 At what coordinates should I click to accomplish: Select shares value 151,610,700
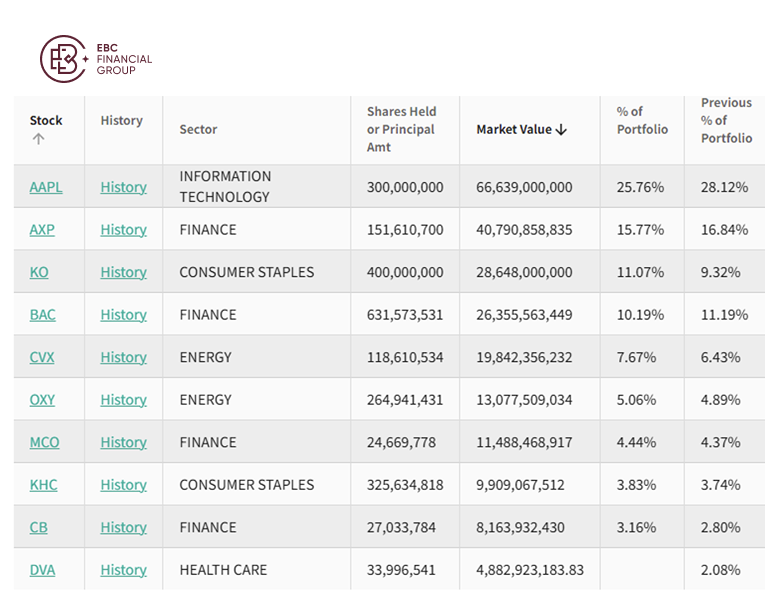pos(405,230)
